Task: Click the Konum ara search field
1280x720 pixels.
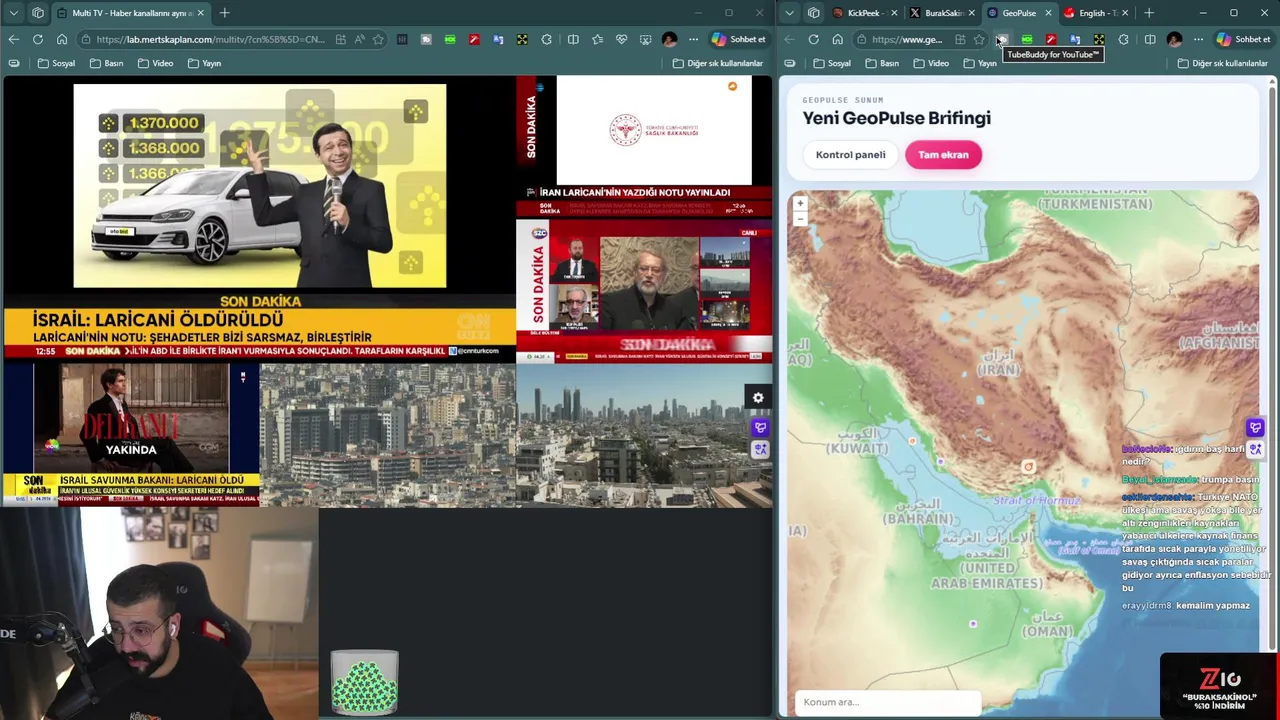Action: [888, 702]
